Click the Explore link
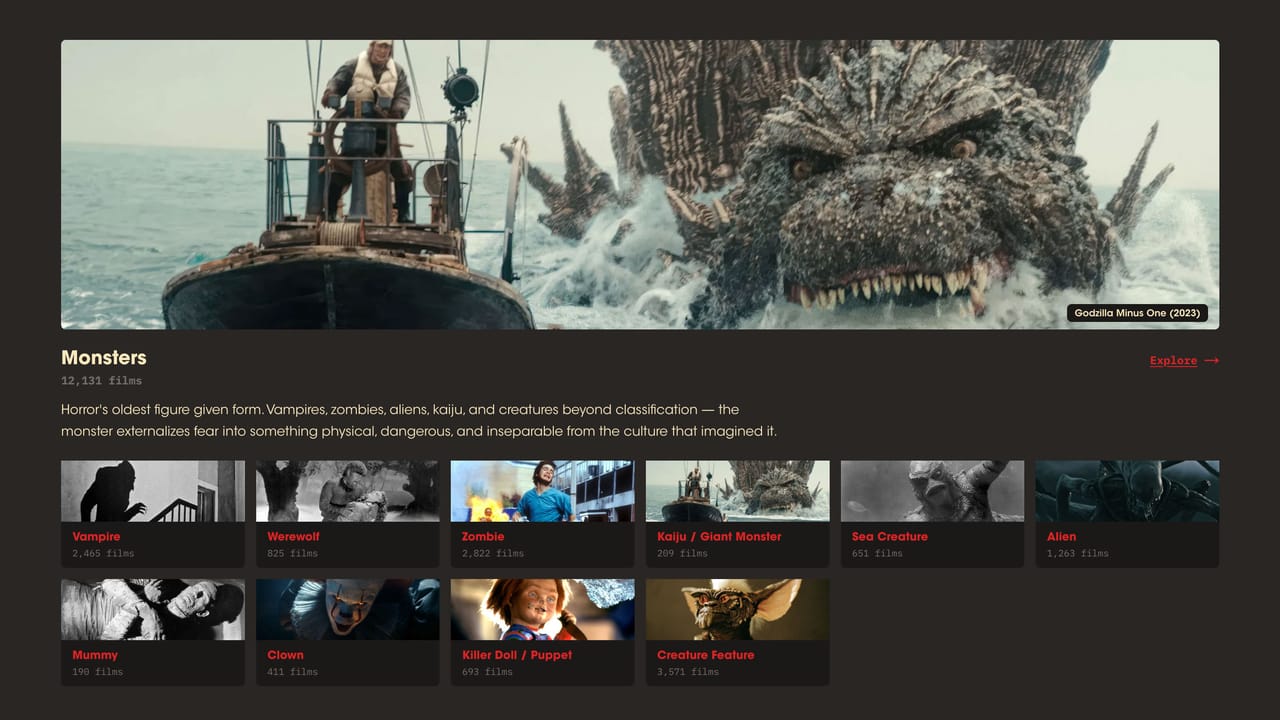 (x=1173, y=361)
